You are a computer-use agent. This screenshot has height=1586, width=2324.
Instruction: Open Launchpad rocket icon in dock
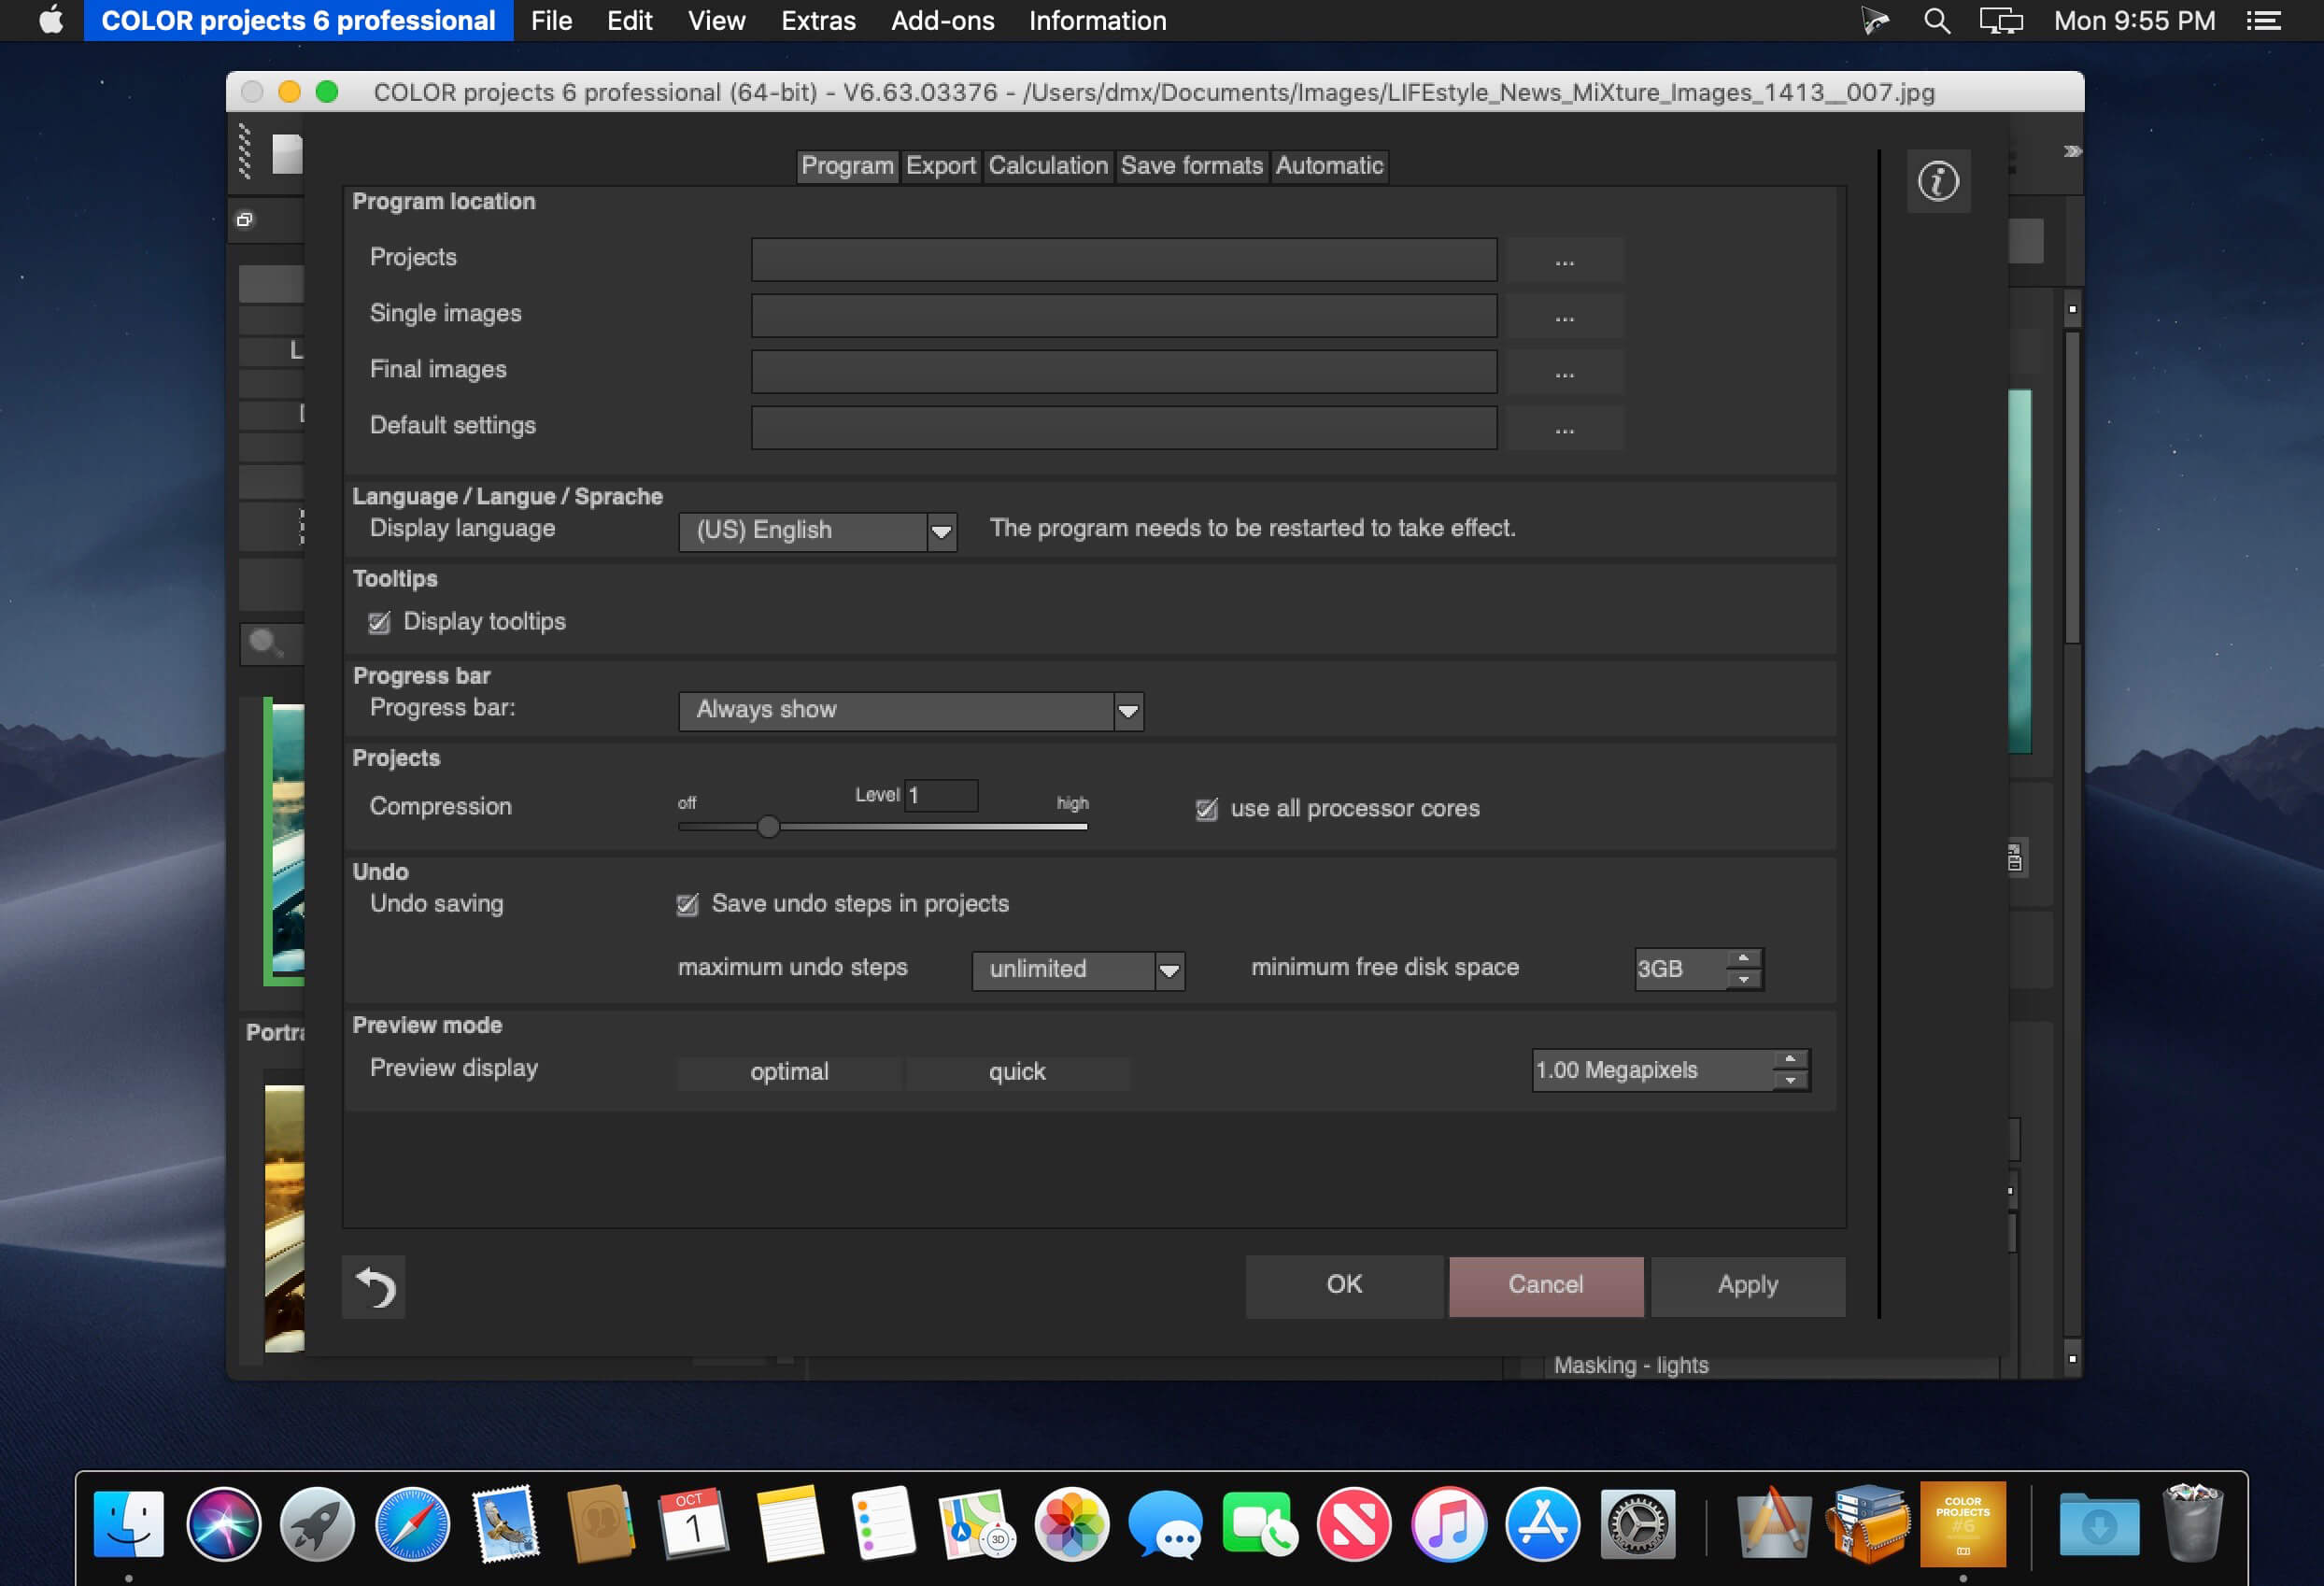pyautogui.click(x=317, y=1524)
